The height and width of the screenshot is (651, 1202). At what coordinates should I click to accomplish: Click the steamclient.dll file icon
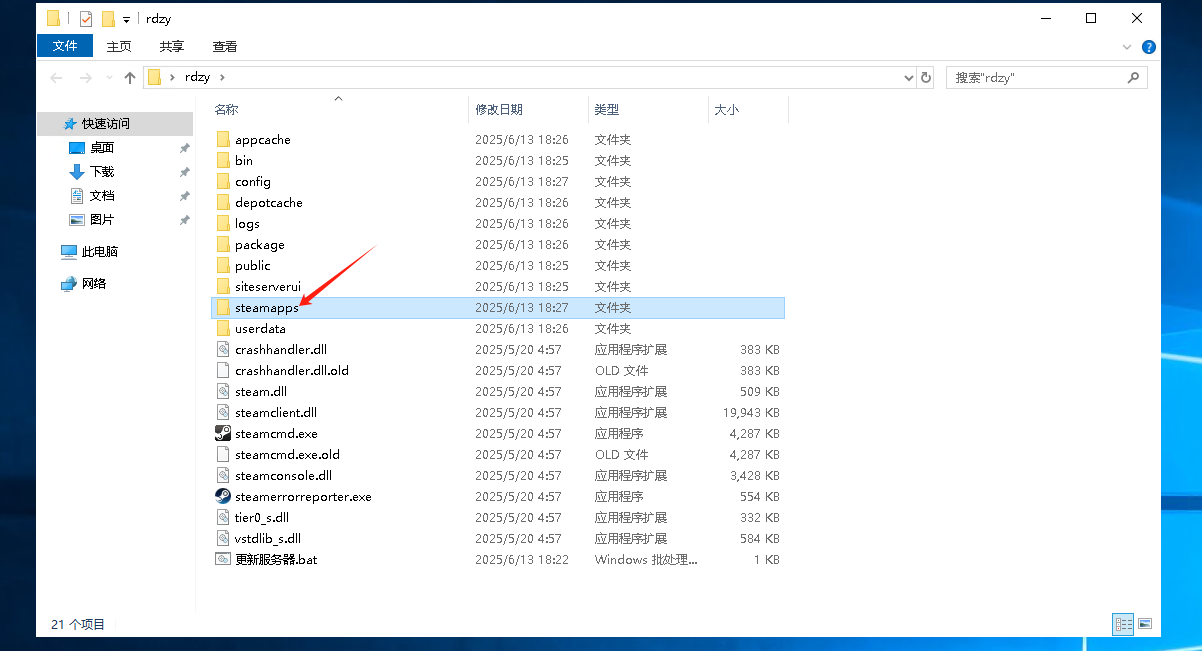223,413
